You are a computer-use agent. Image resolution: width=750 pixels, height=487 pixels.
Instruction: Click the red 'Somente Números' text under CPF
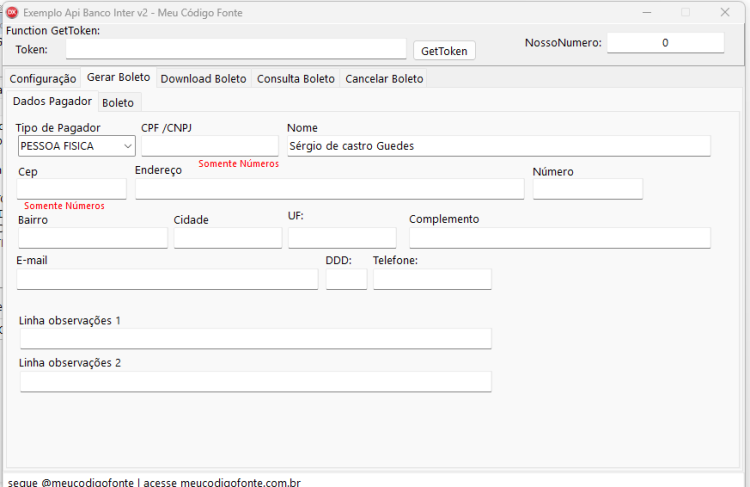[x=239, y=164]
